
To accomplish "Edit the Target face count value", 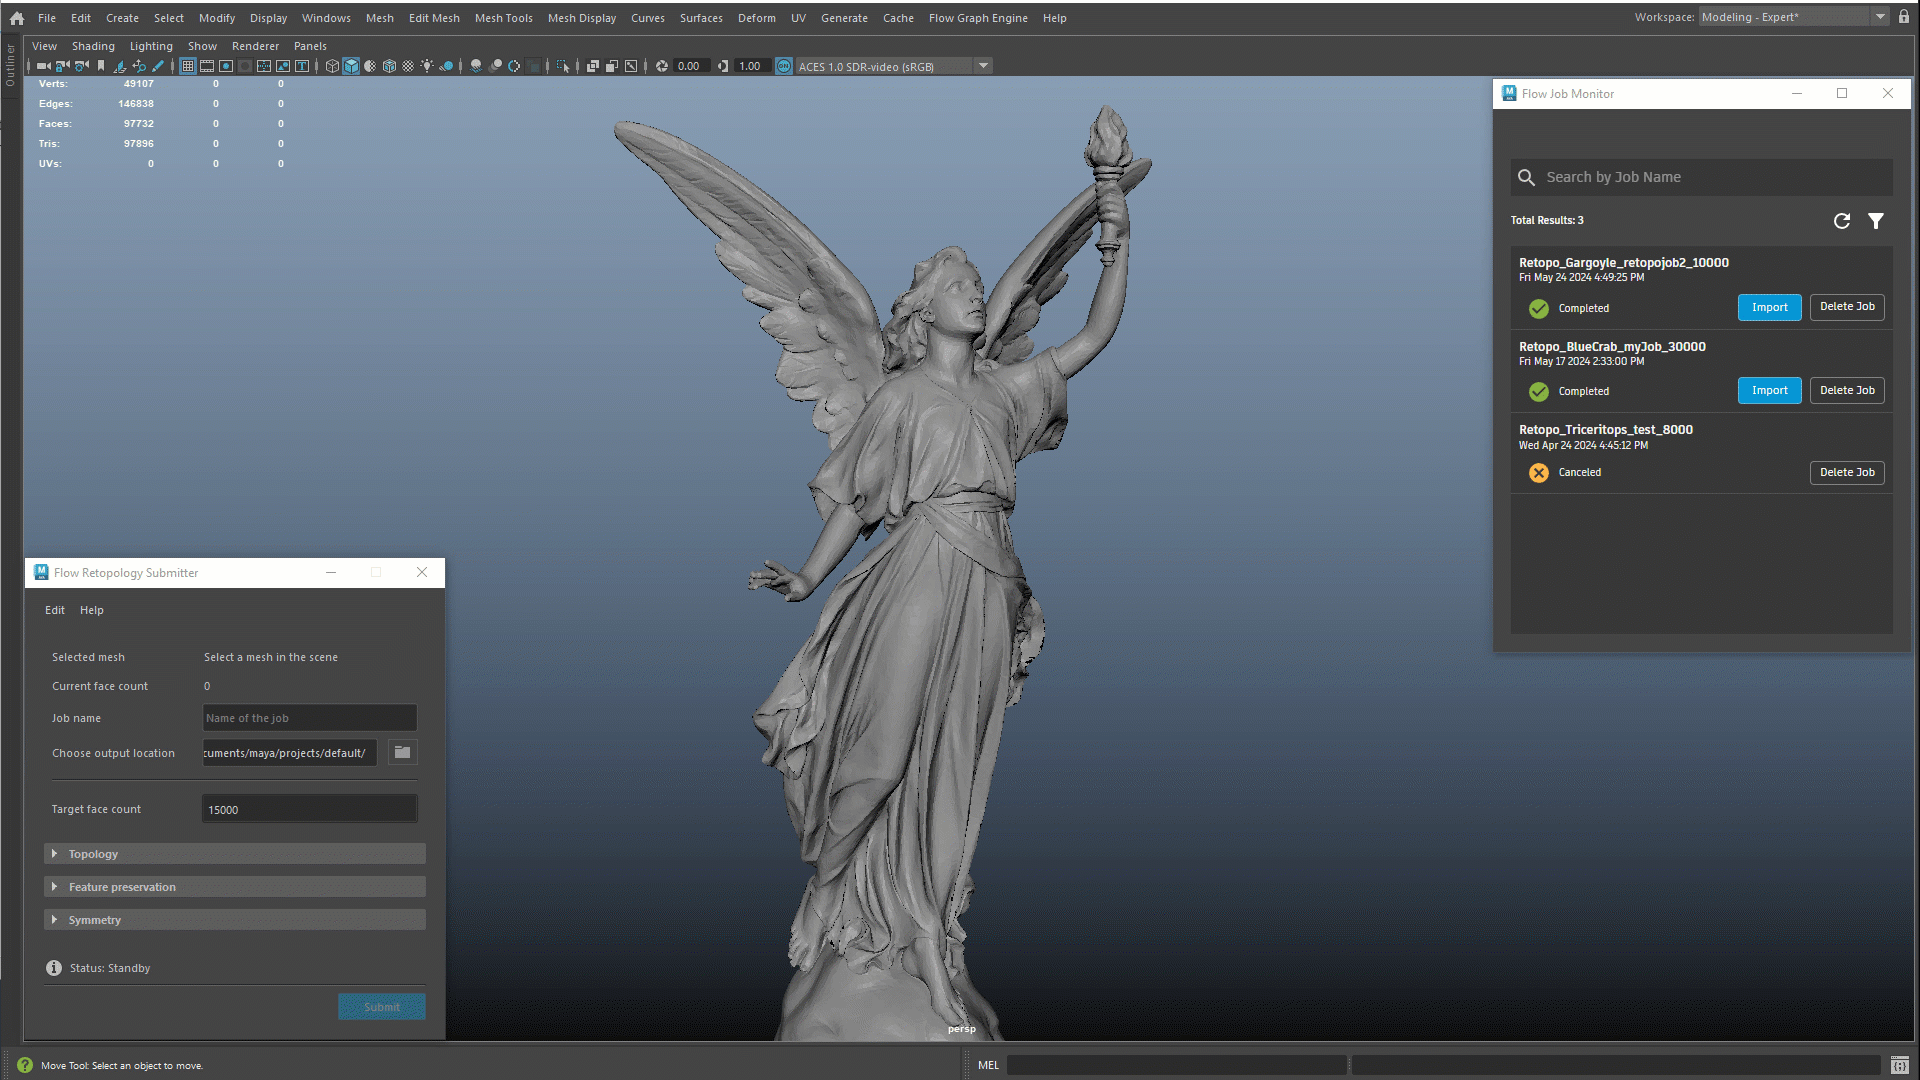I will coord(309,809).
